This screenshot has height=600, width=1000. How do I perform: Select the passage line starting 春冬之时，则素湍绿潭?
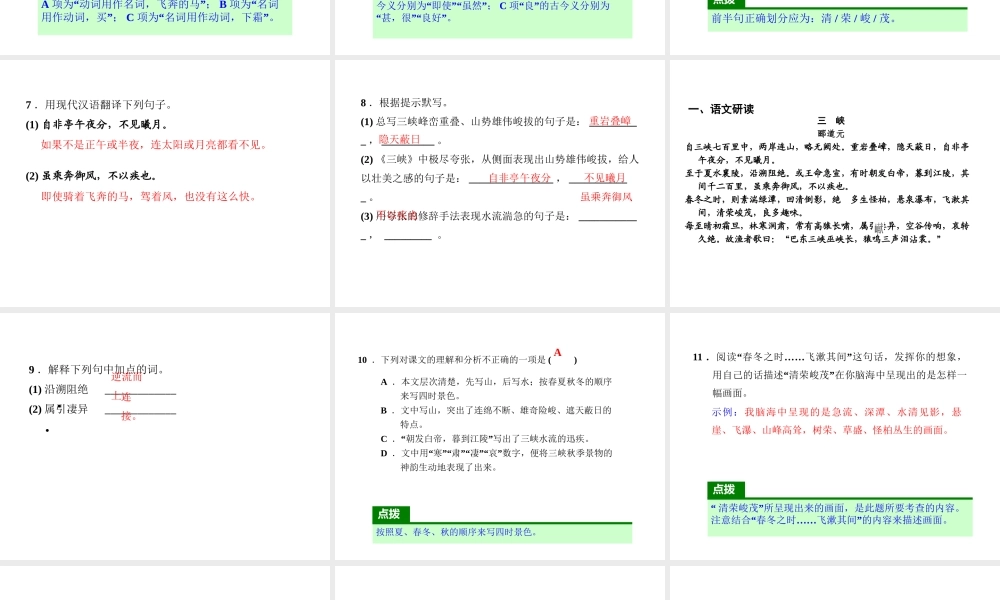[x=827, y=206]
